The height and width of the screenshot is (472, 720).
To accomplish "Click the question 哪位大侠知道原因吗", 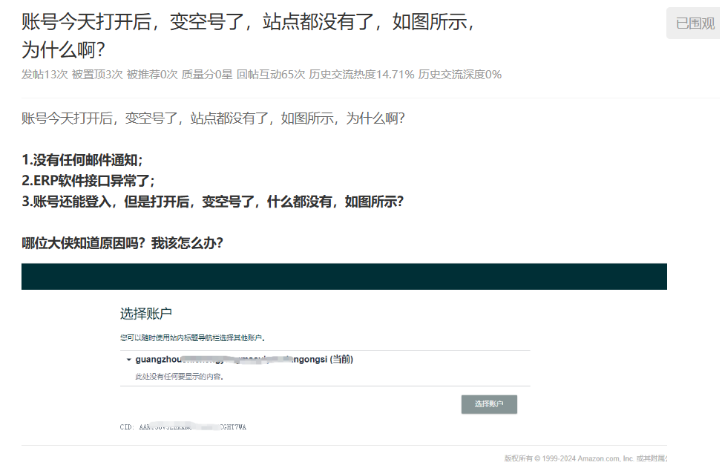I will point(122,243).
